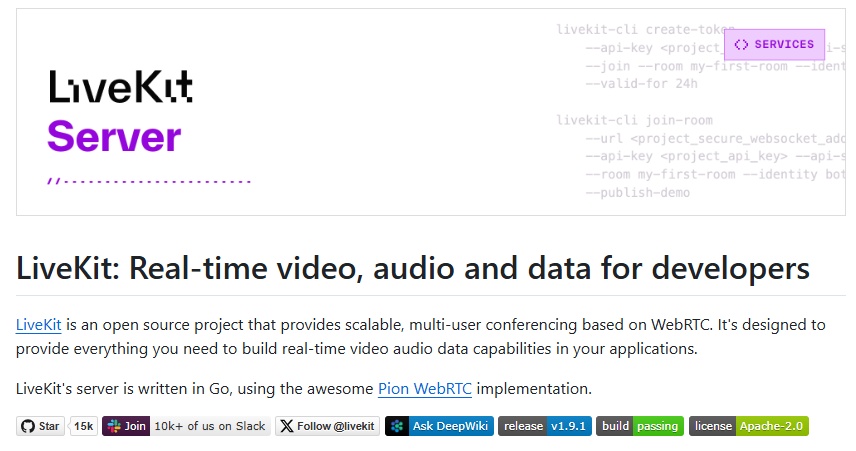Click the GitHub Star button

tap(40, 426)
